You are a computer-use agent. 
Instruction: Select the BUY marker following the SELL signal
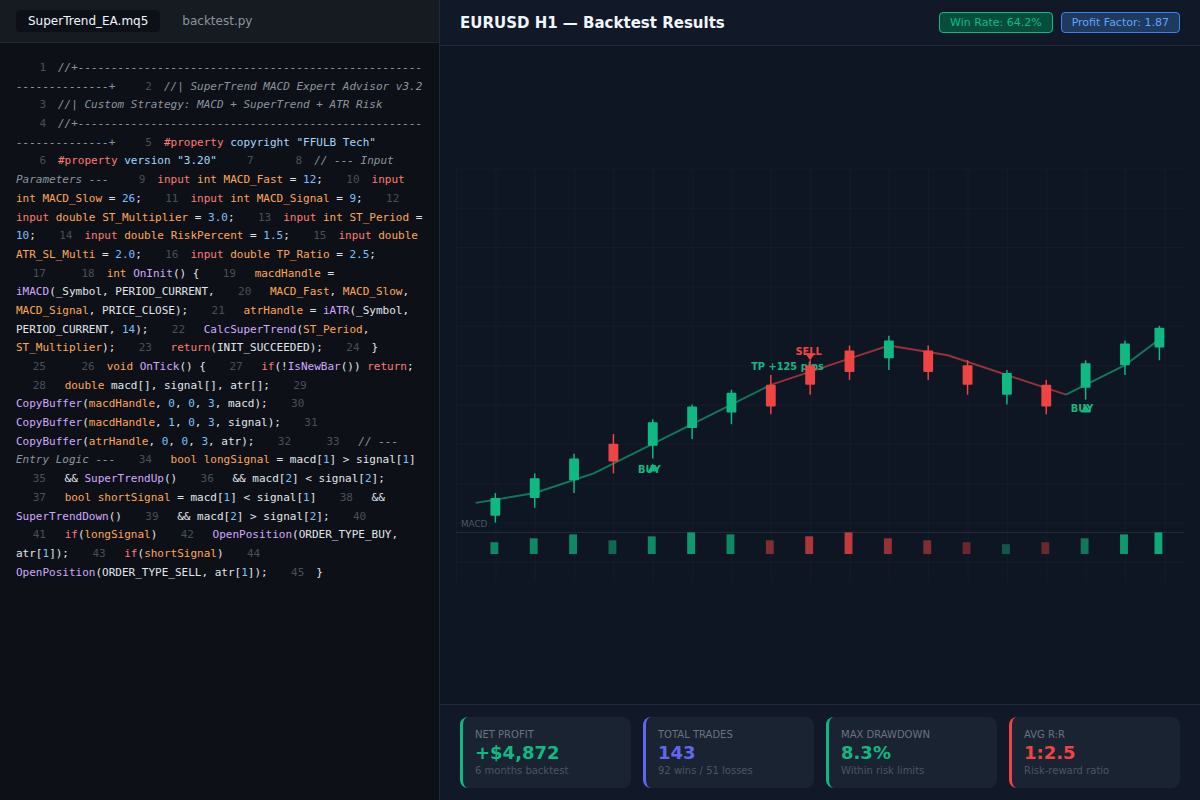(1082, 408)
